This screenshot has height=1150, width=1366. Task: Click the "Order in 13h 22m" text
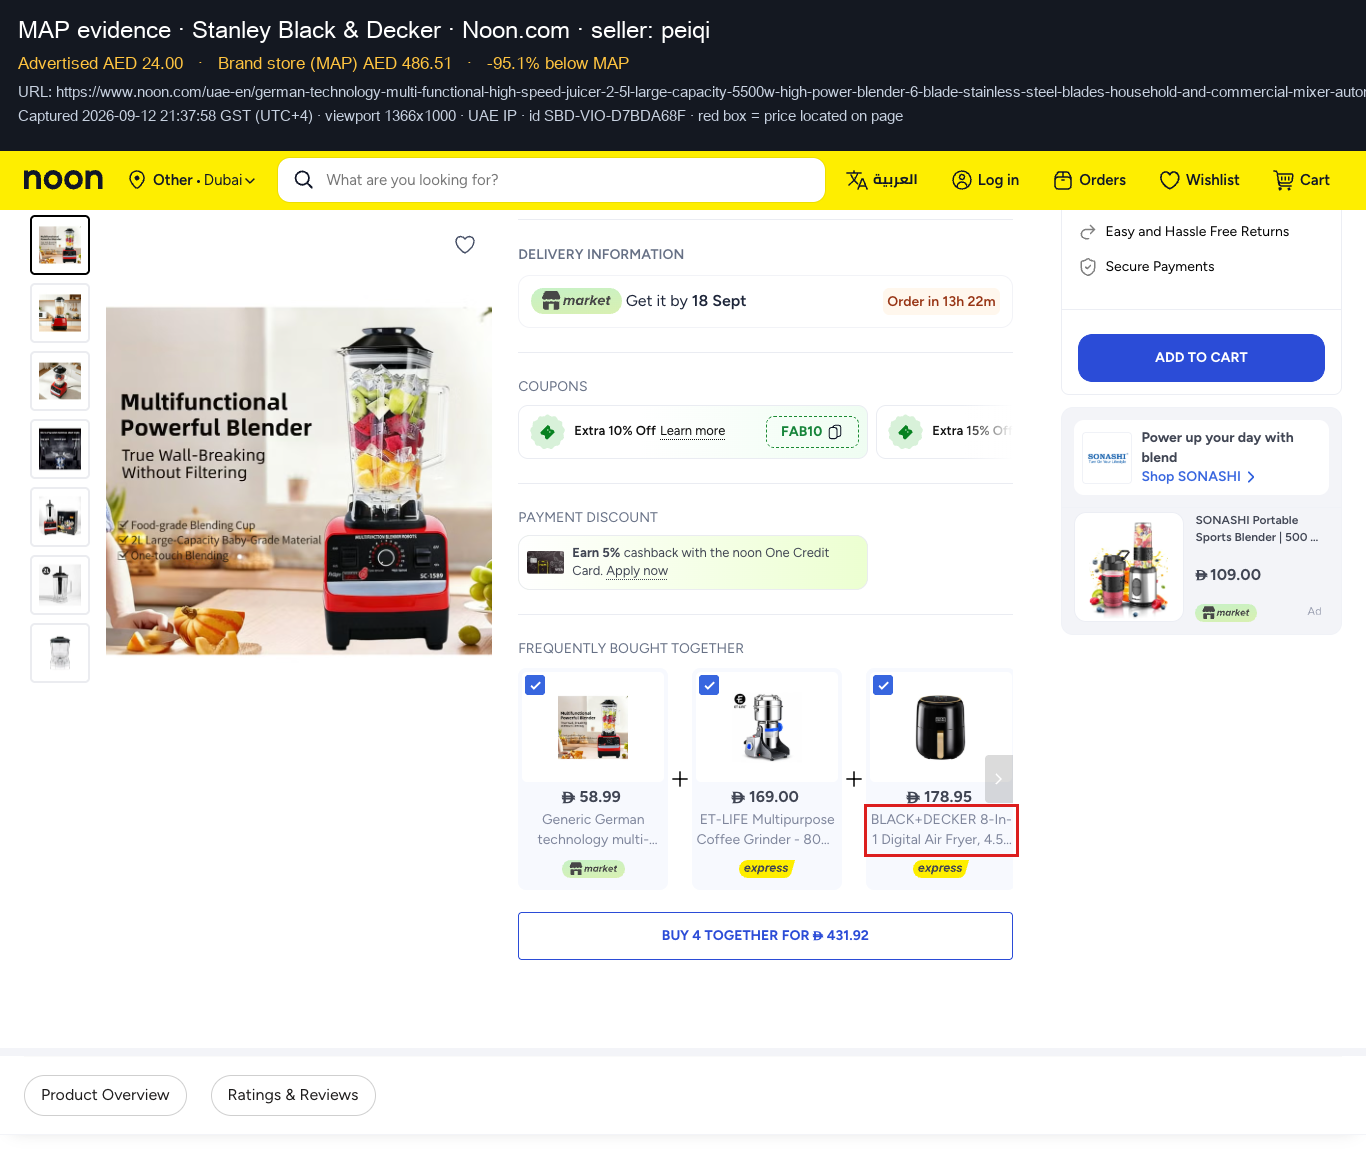tap(941, 301)
